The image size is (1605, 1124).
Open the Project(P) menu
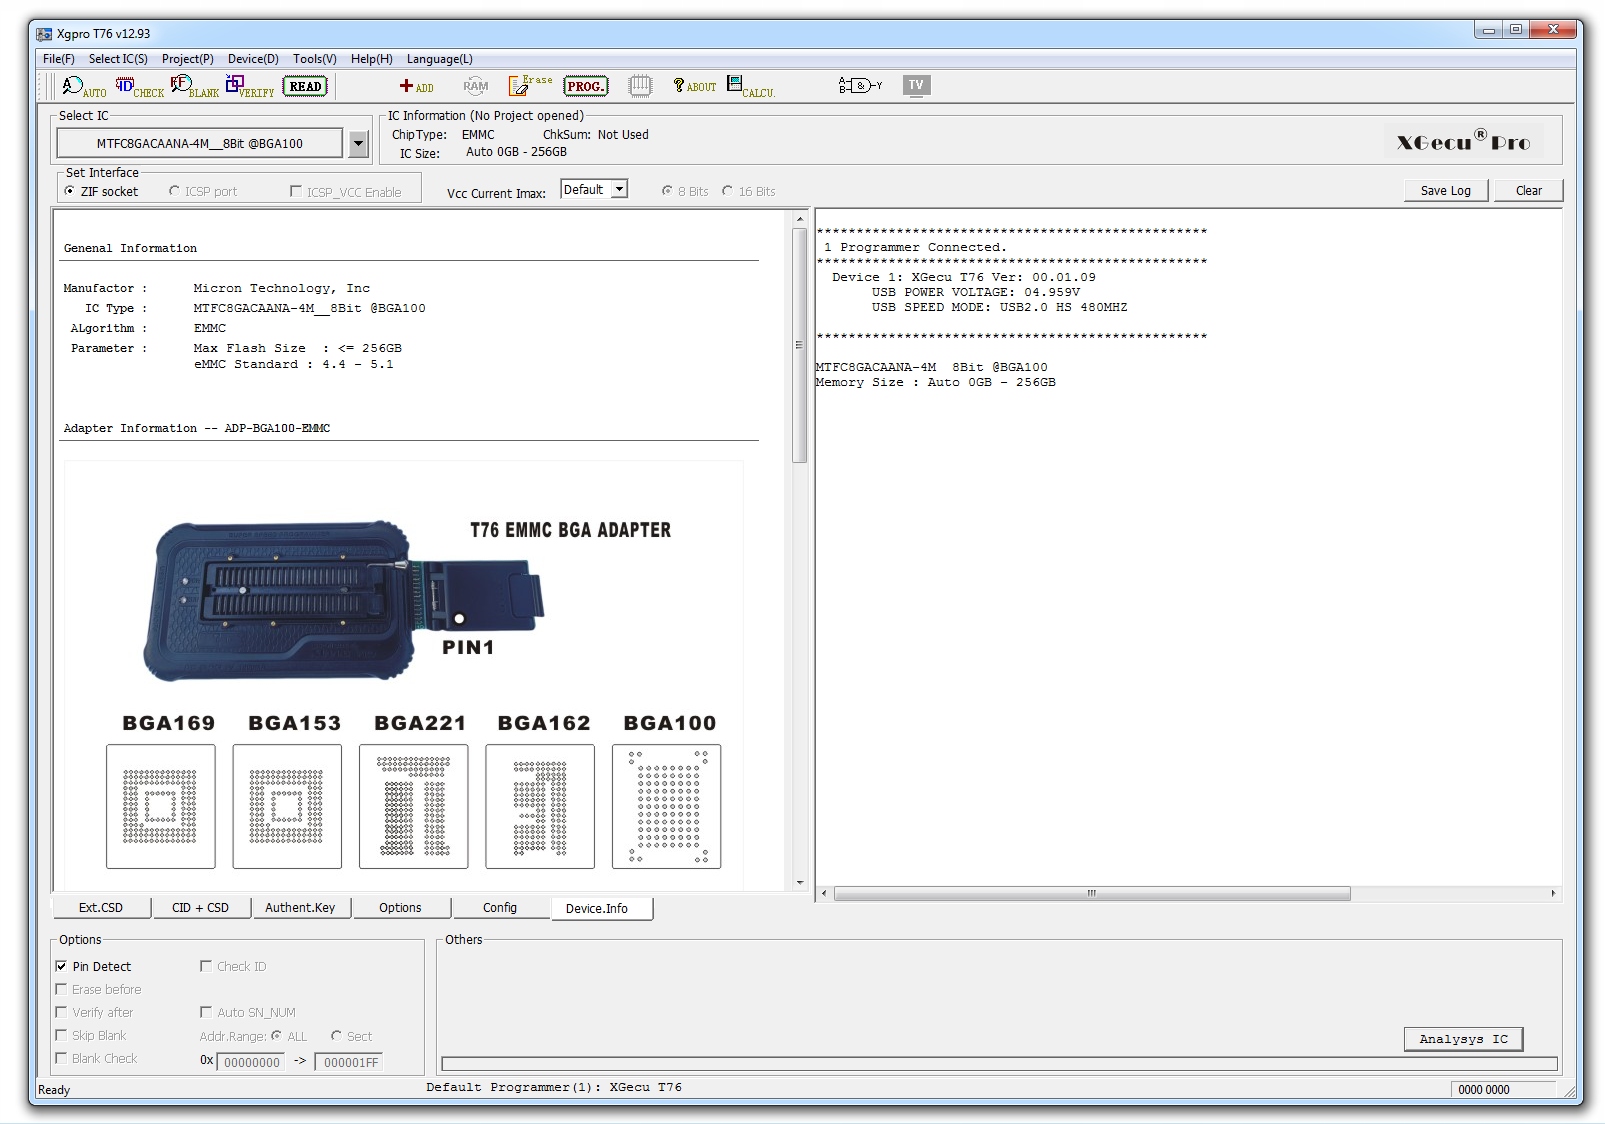click(x=188, y=59)
